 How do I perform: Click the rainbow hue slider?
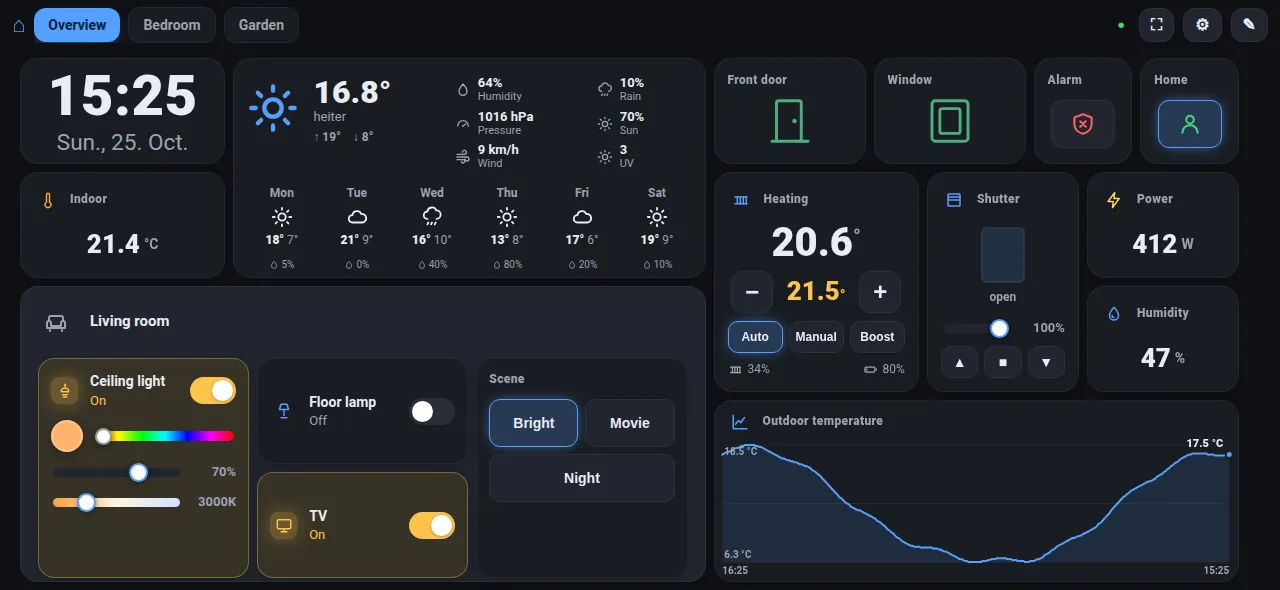(x=166, y=436)
